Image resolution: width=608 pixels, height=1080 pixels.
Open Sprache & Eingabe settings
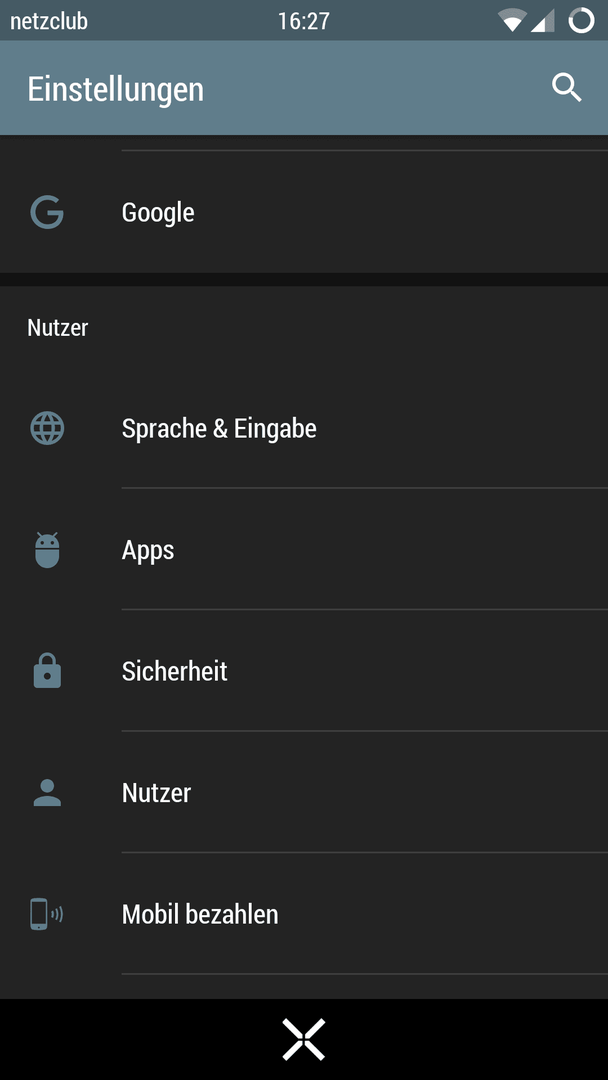coord(304,428)
